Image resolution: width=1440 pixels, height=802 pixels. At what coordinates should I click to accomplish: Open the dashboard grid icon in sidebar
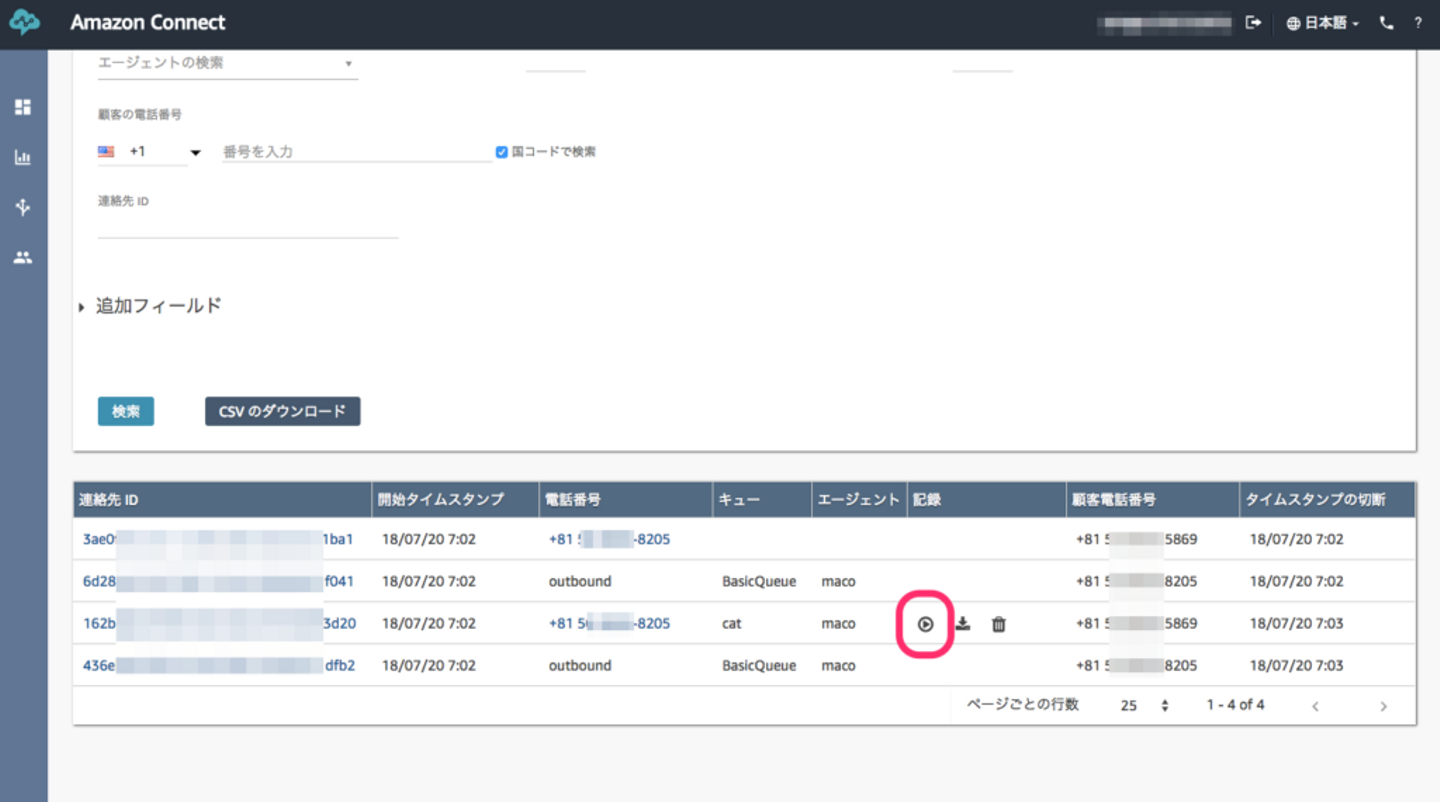(x=22, y=107)
